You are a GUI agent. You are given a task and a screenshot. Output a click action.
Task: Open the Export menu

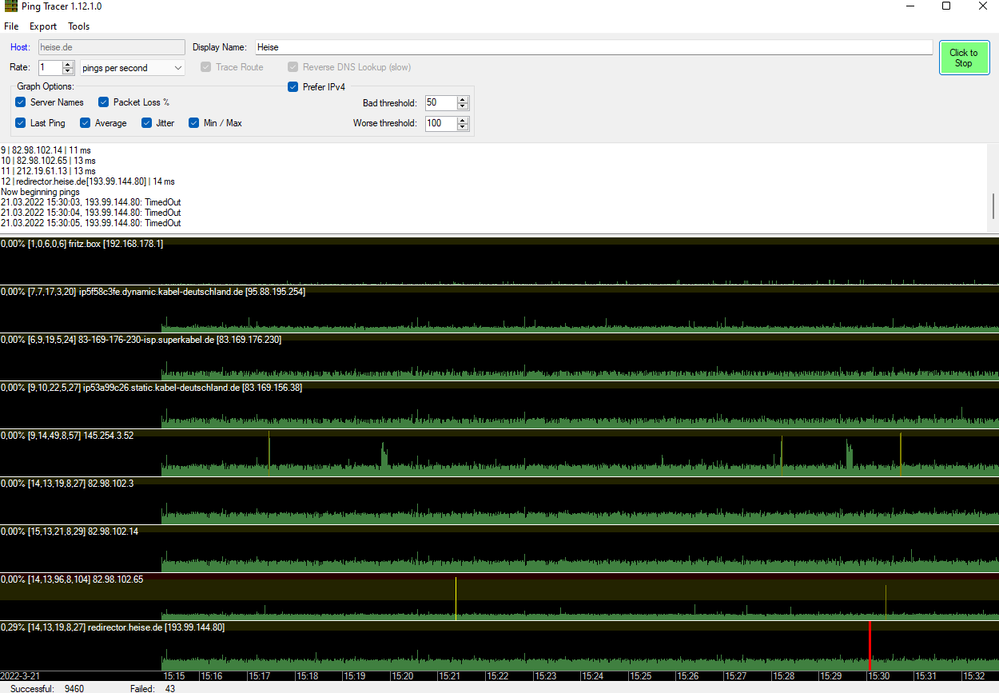coord(43,26)
